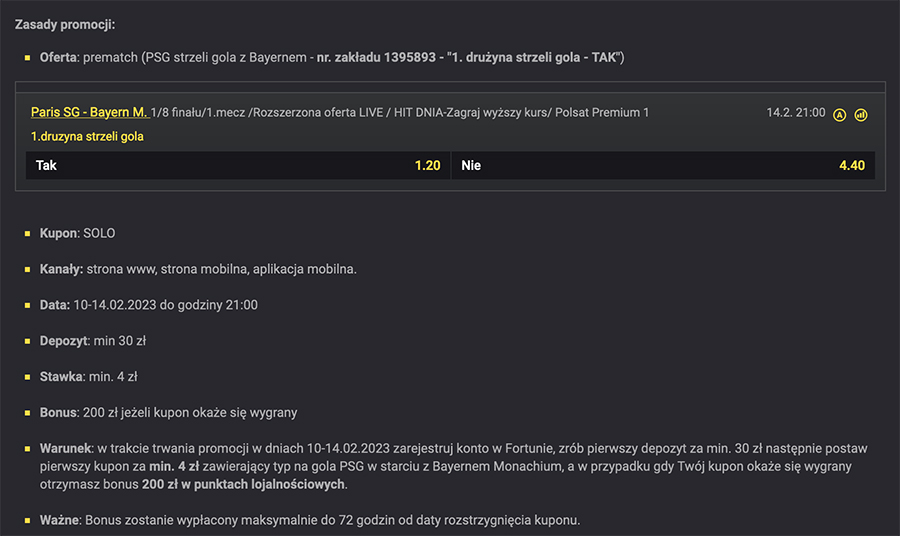Click the yellow bullet beside Data
The height and width of the screenshot is (536, 900).
(29, 305)
